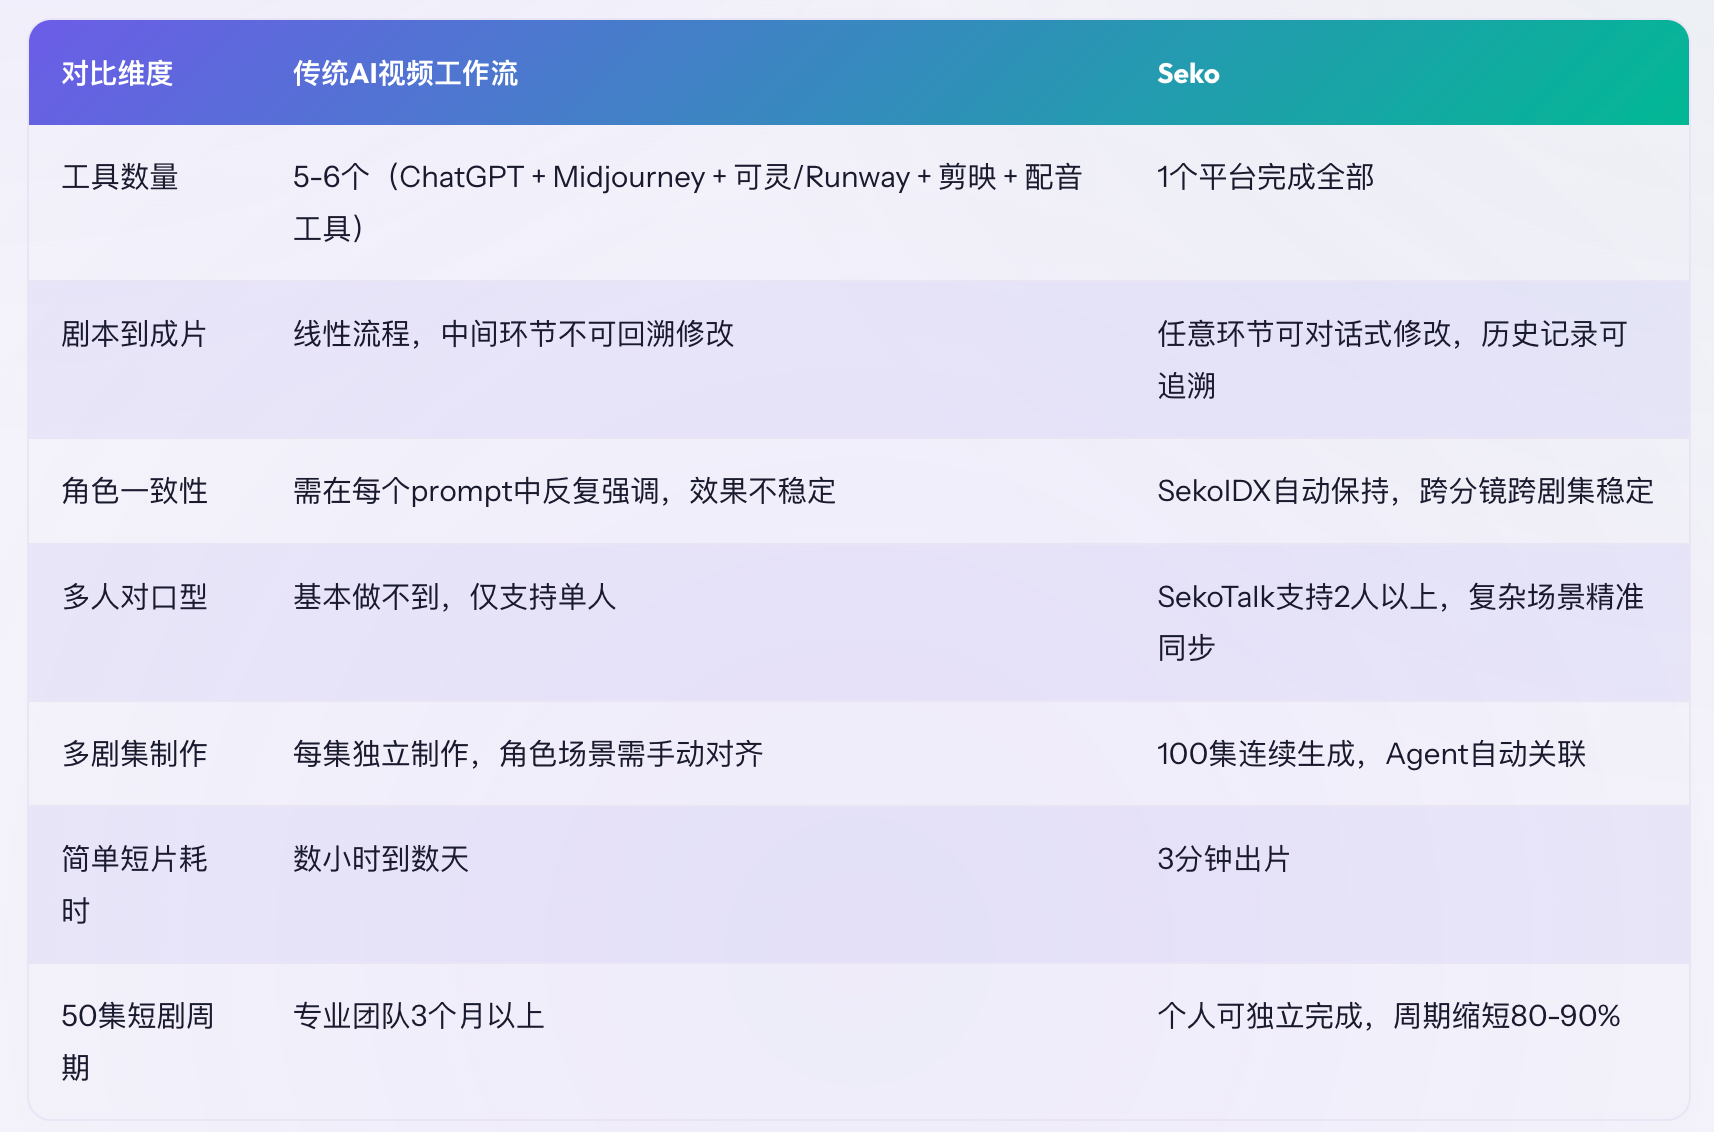Click the 'SekoIDX自动保持' cell

click(x=1405, y=491)
